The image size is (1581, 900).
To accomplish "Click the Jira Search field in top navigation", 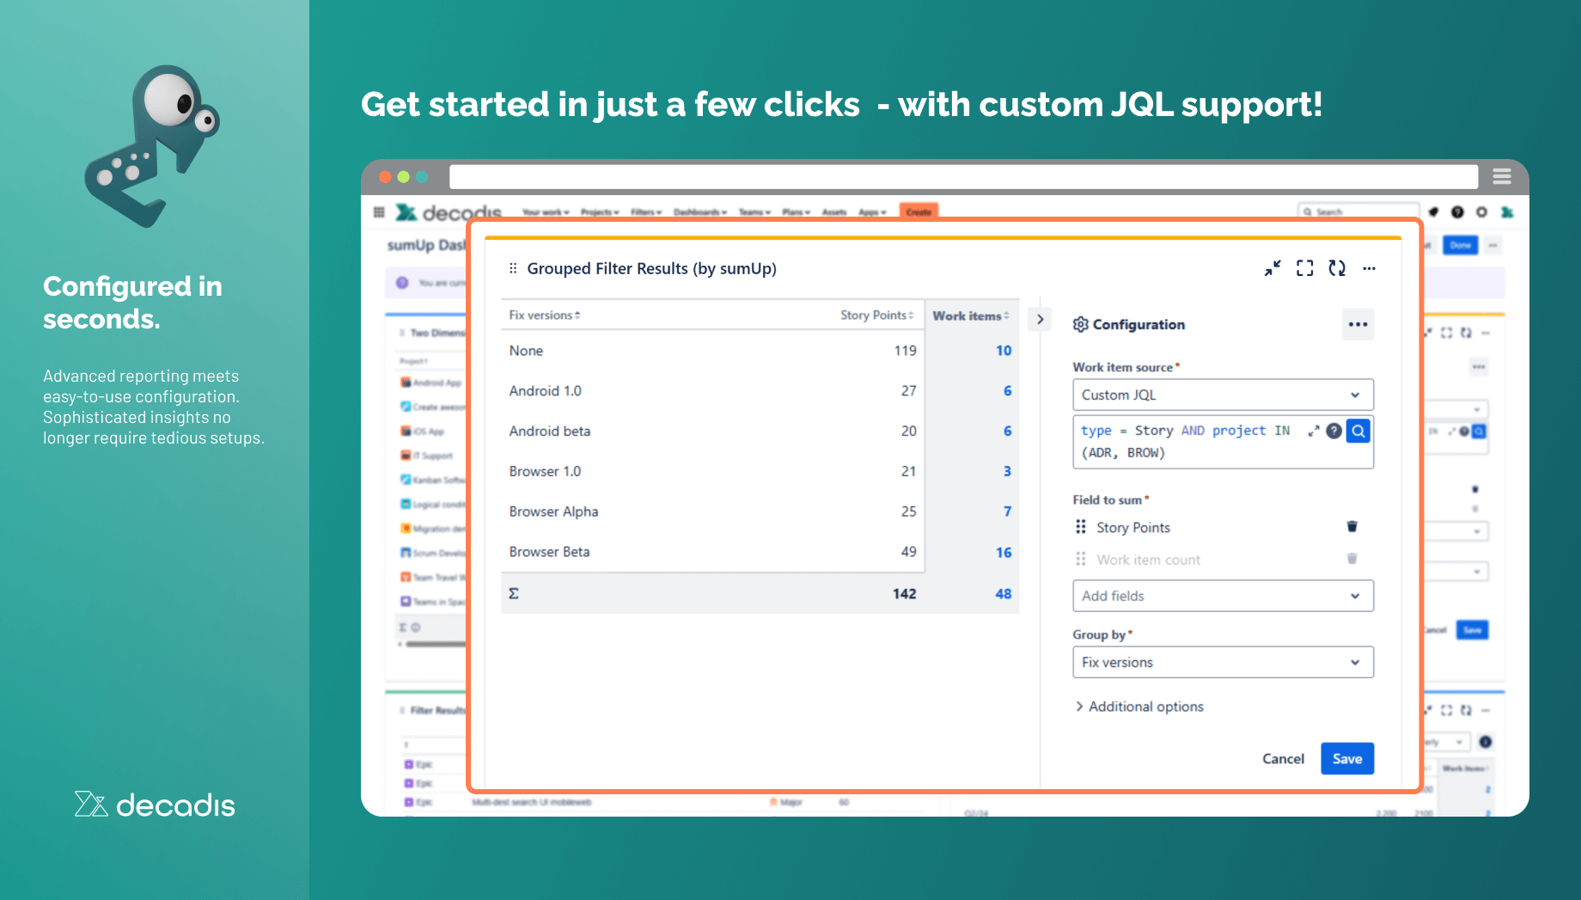I will tap(1358, 212).
